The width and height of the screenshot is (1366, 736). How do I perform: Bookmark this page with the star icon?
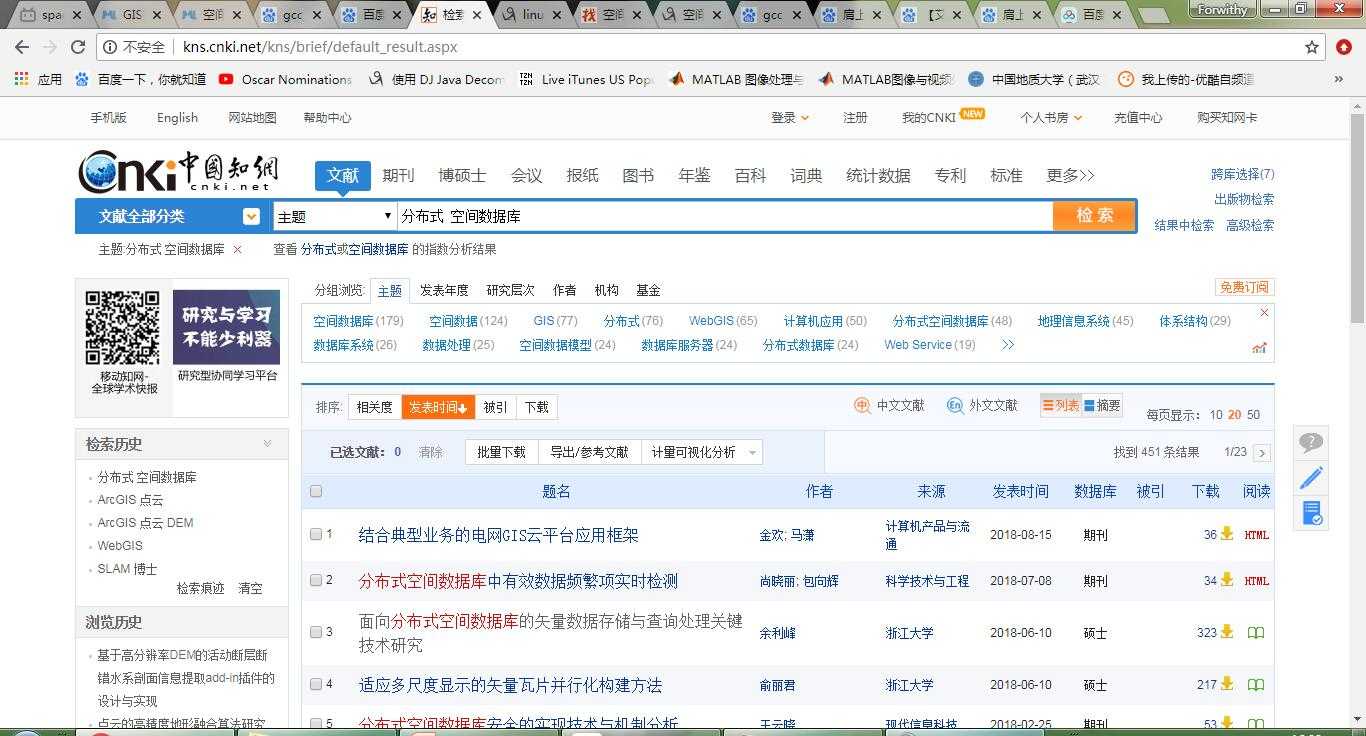click(1312, 47)
